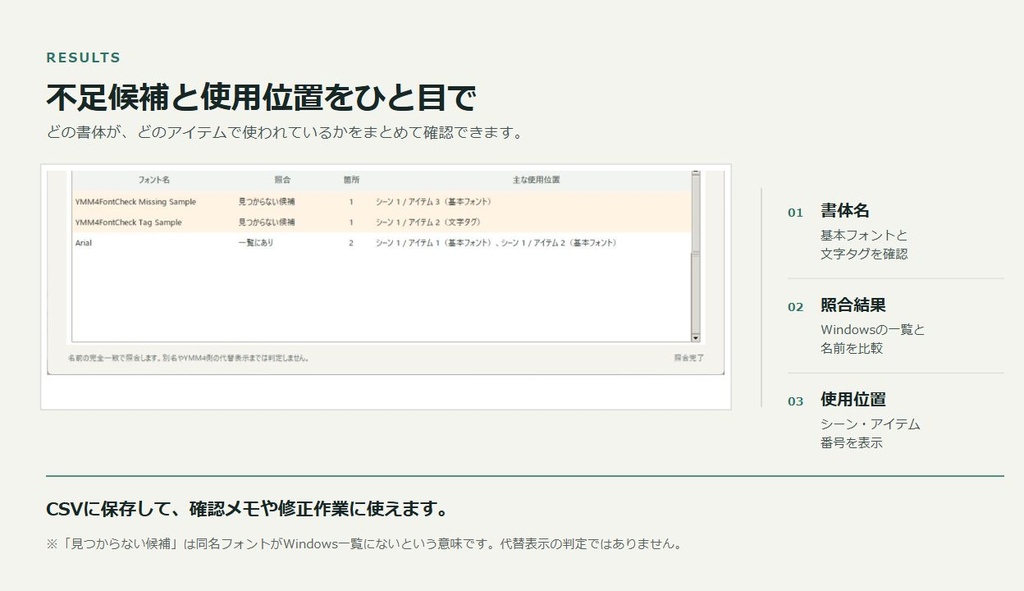Click シーン 1 / アイテム 3（基本フォント） location
1024x591 pixels.
433,202
